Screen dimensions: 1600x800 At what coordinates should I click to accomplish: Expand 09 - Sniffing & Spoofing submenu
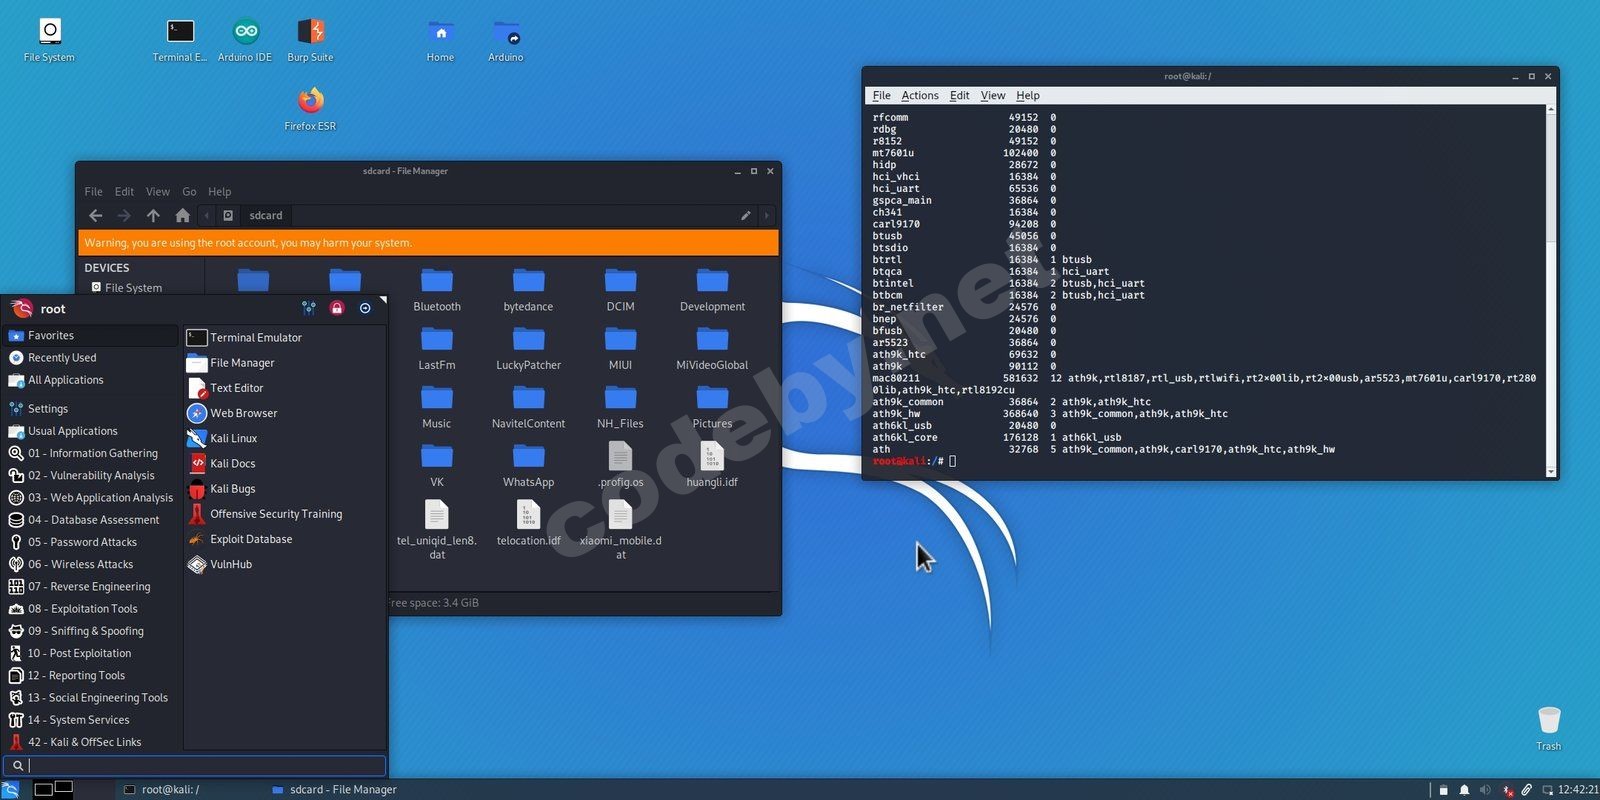click(86, 631)
